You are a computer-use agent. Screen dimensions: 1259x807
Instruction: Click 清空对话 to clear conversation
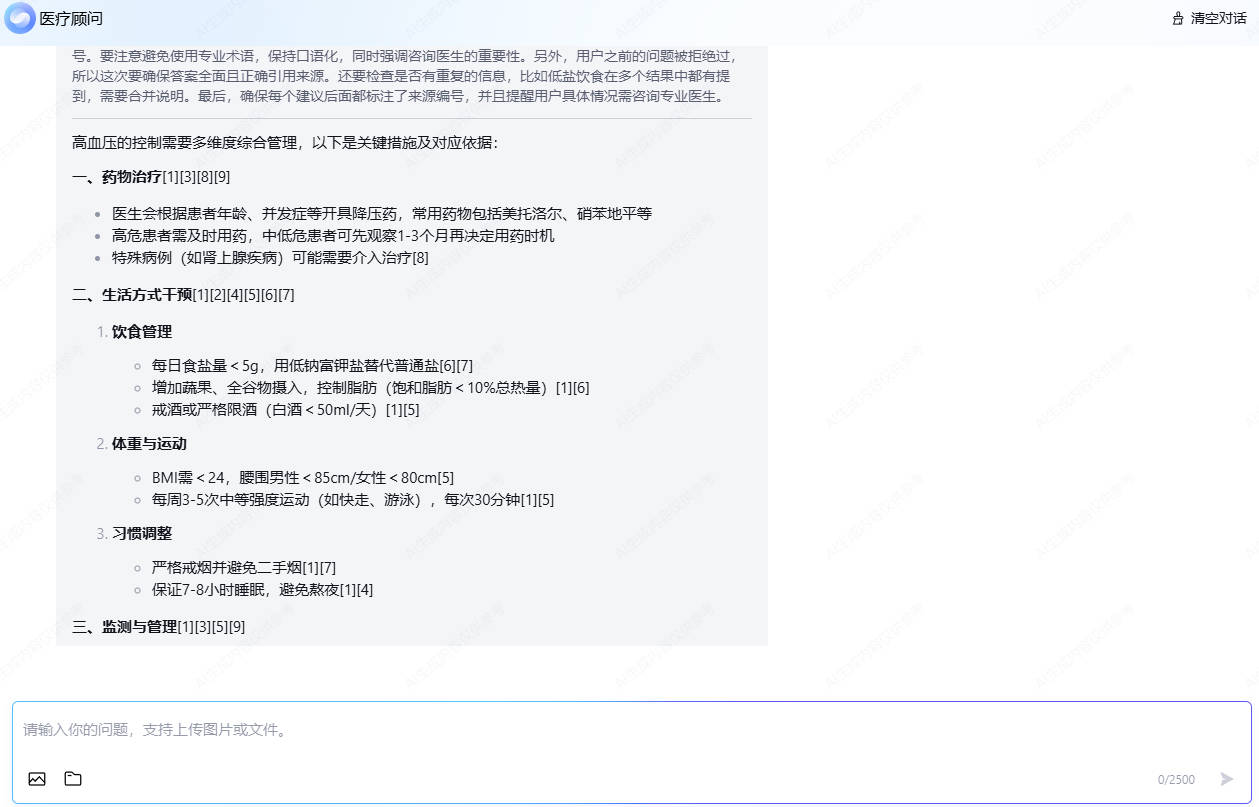(1218, 18)
